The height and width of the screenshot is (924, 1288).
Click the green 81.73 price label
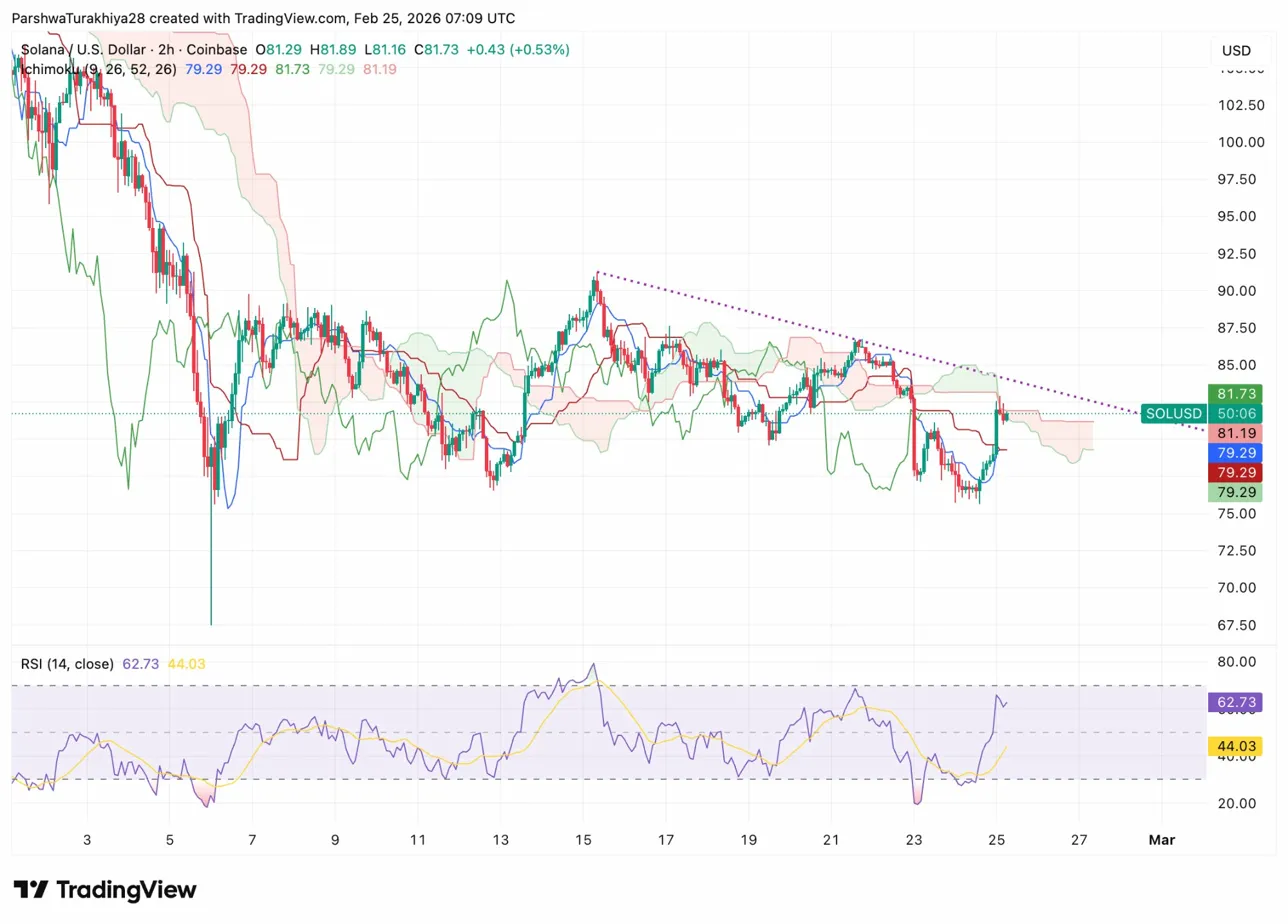pos(1236,394)
